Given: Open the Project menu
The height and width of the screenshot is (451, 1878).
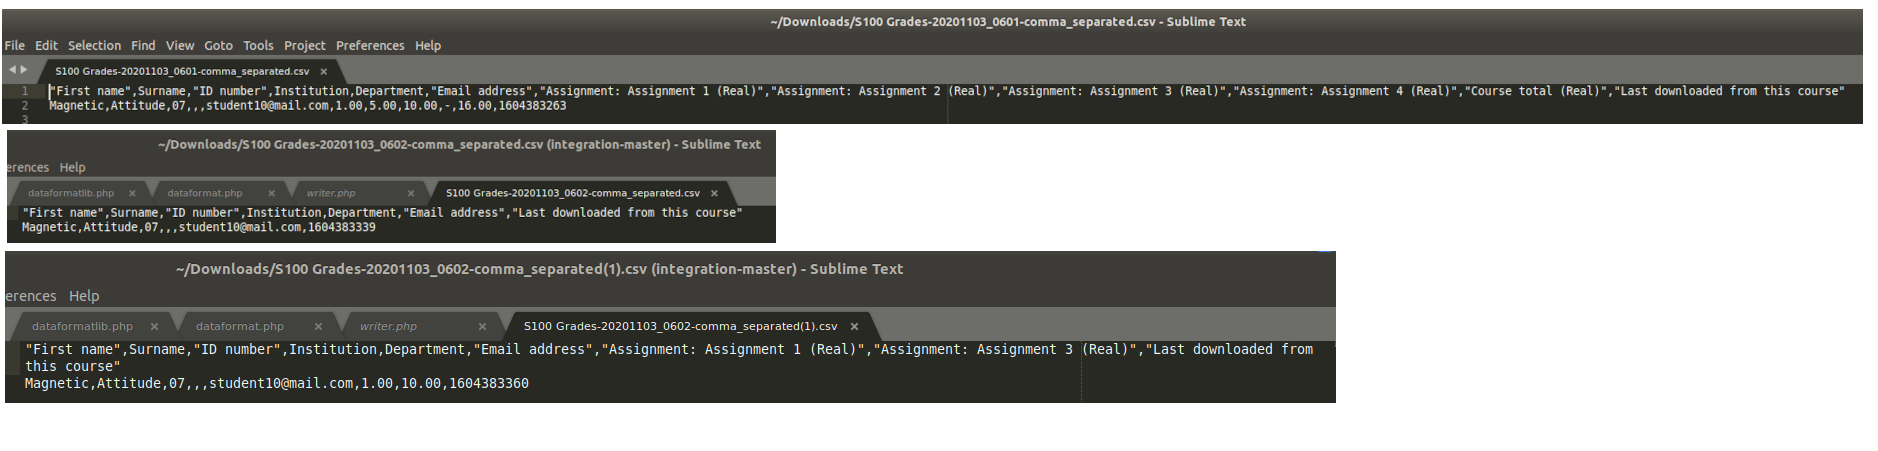Looking at the screenshot, I should tap(304, 46).
